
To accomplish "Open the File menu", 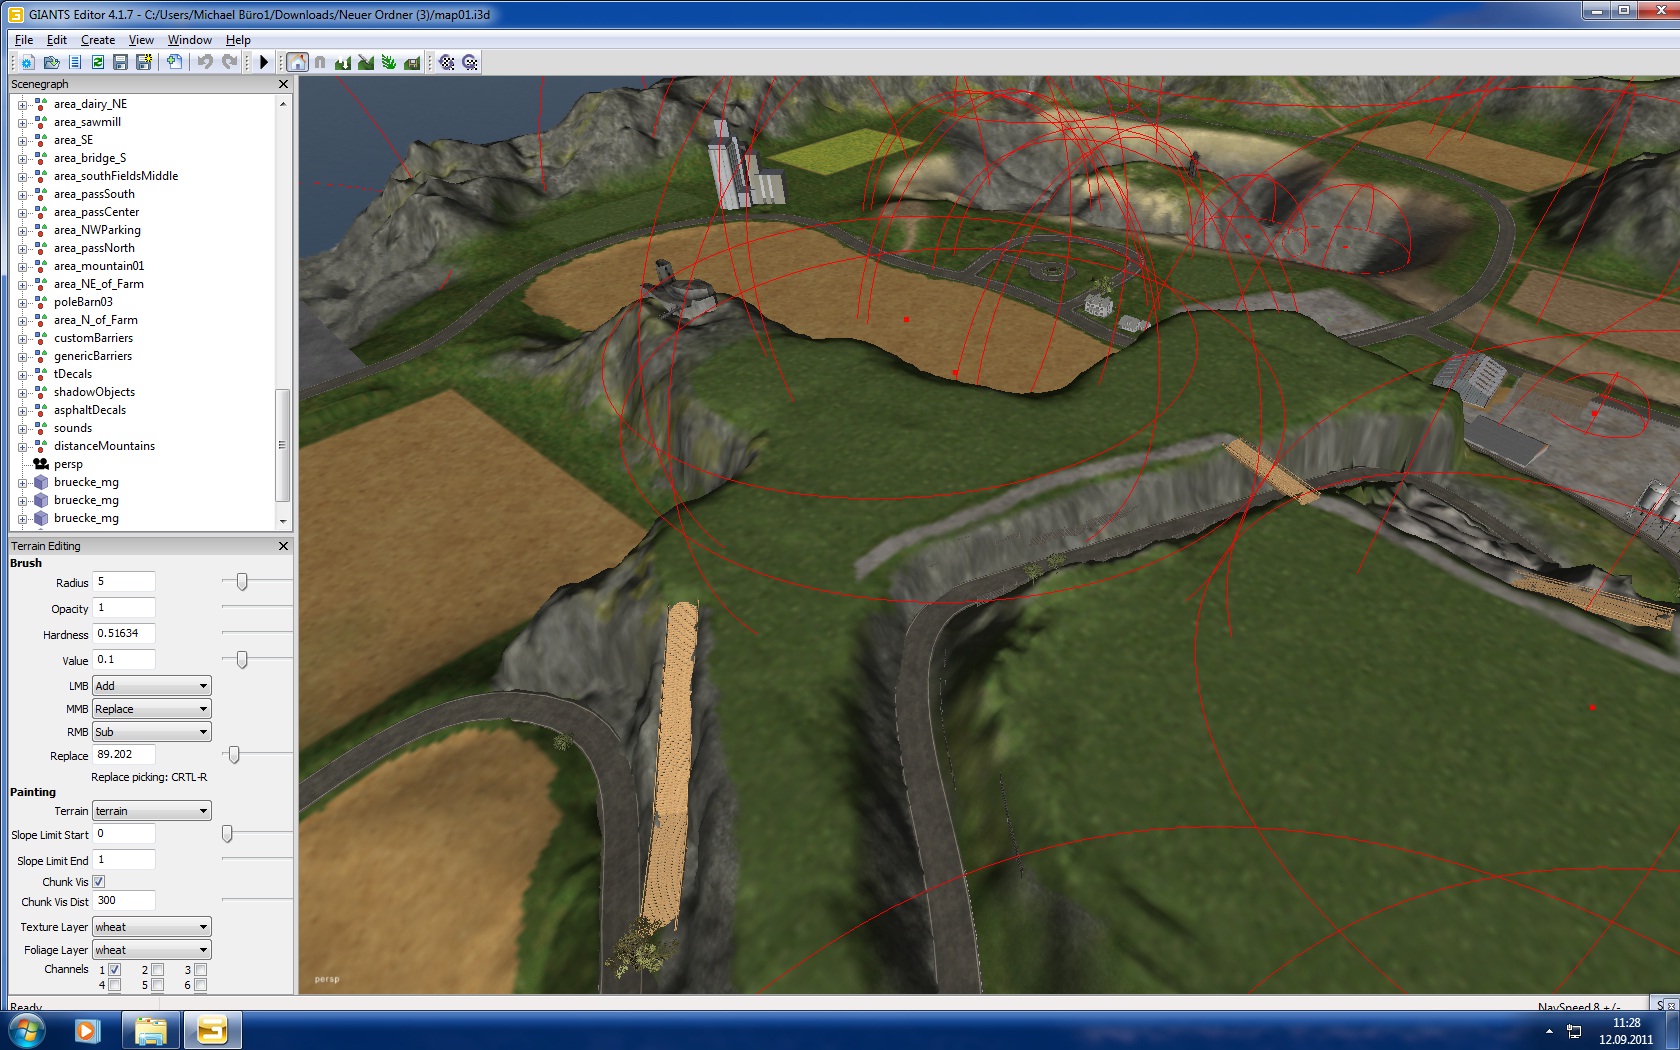I will coord(24,40).
